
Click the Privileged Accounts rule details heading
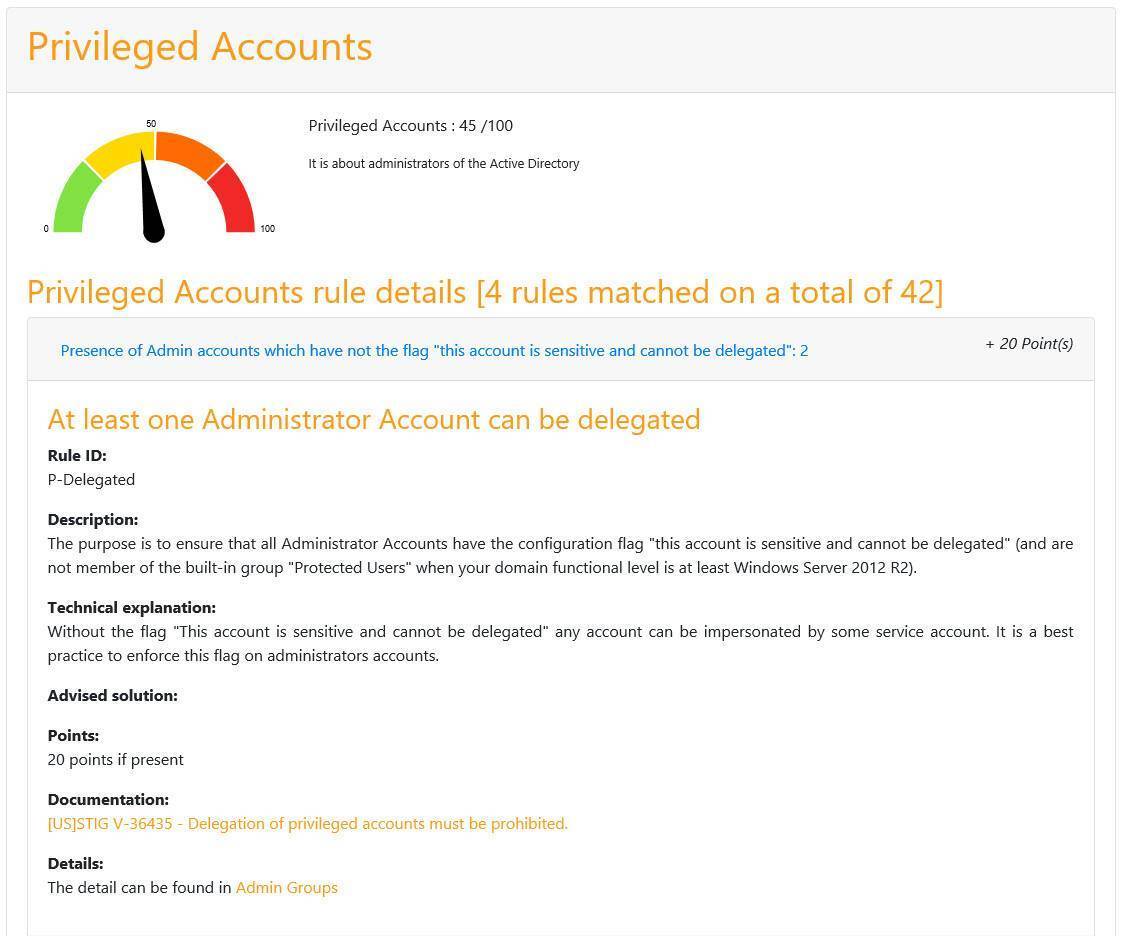(485, 292)
